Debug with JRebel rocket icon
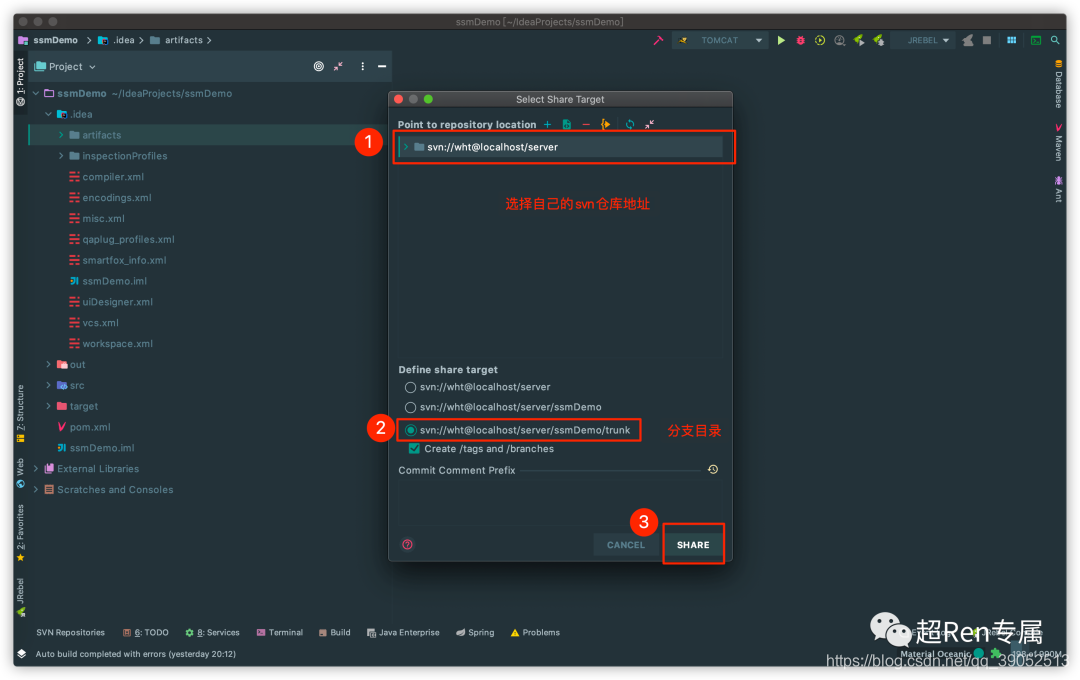 click(x=879, y=41)
